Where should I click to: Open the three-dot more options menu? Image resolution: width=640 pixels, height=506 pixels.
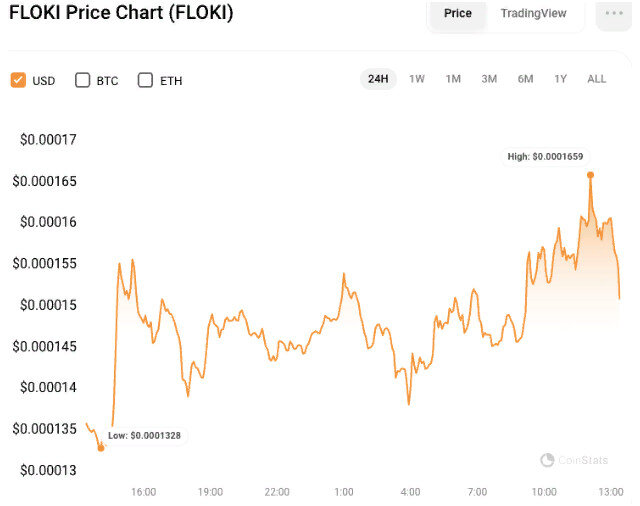coord(612,14)
